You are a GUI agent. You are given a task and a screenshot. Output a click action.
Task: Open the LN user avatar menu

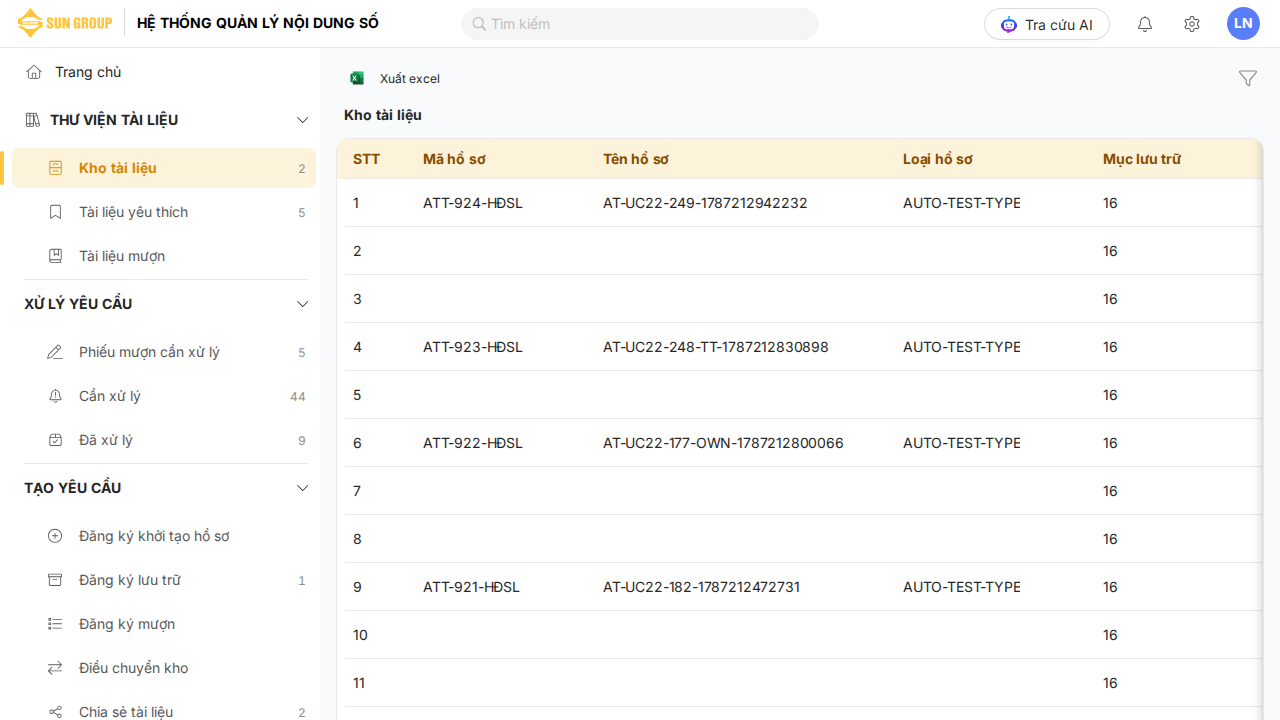(x=1243, y=23)
